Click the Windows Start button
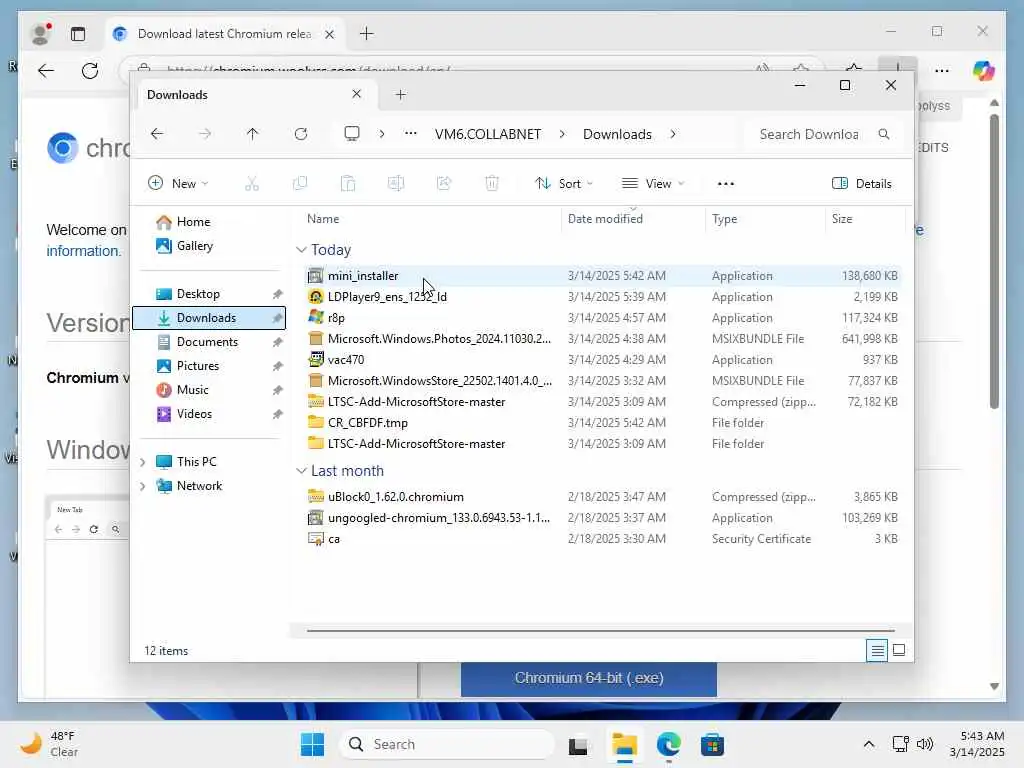The width and height of the screenshot is (1024, 768). [312, 744]
